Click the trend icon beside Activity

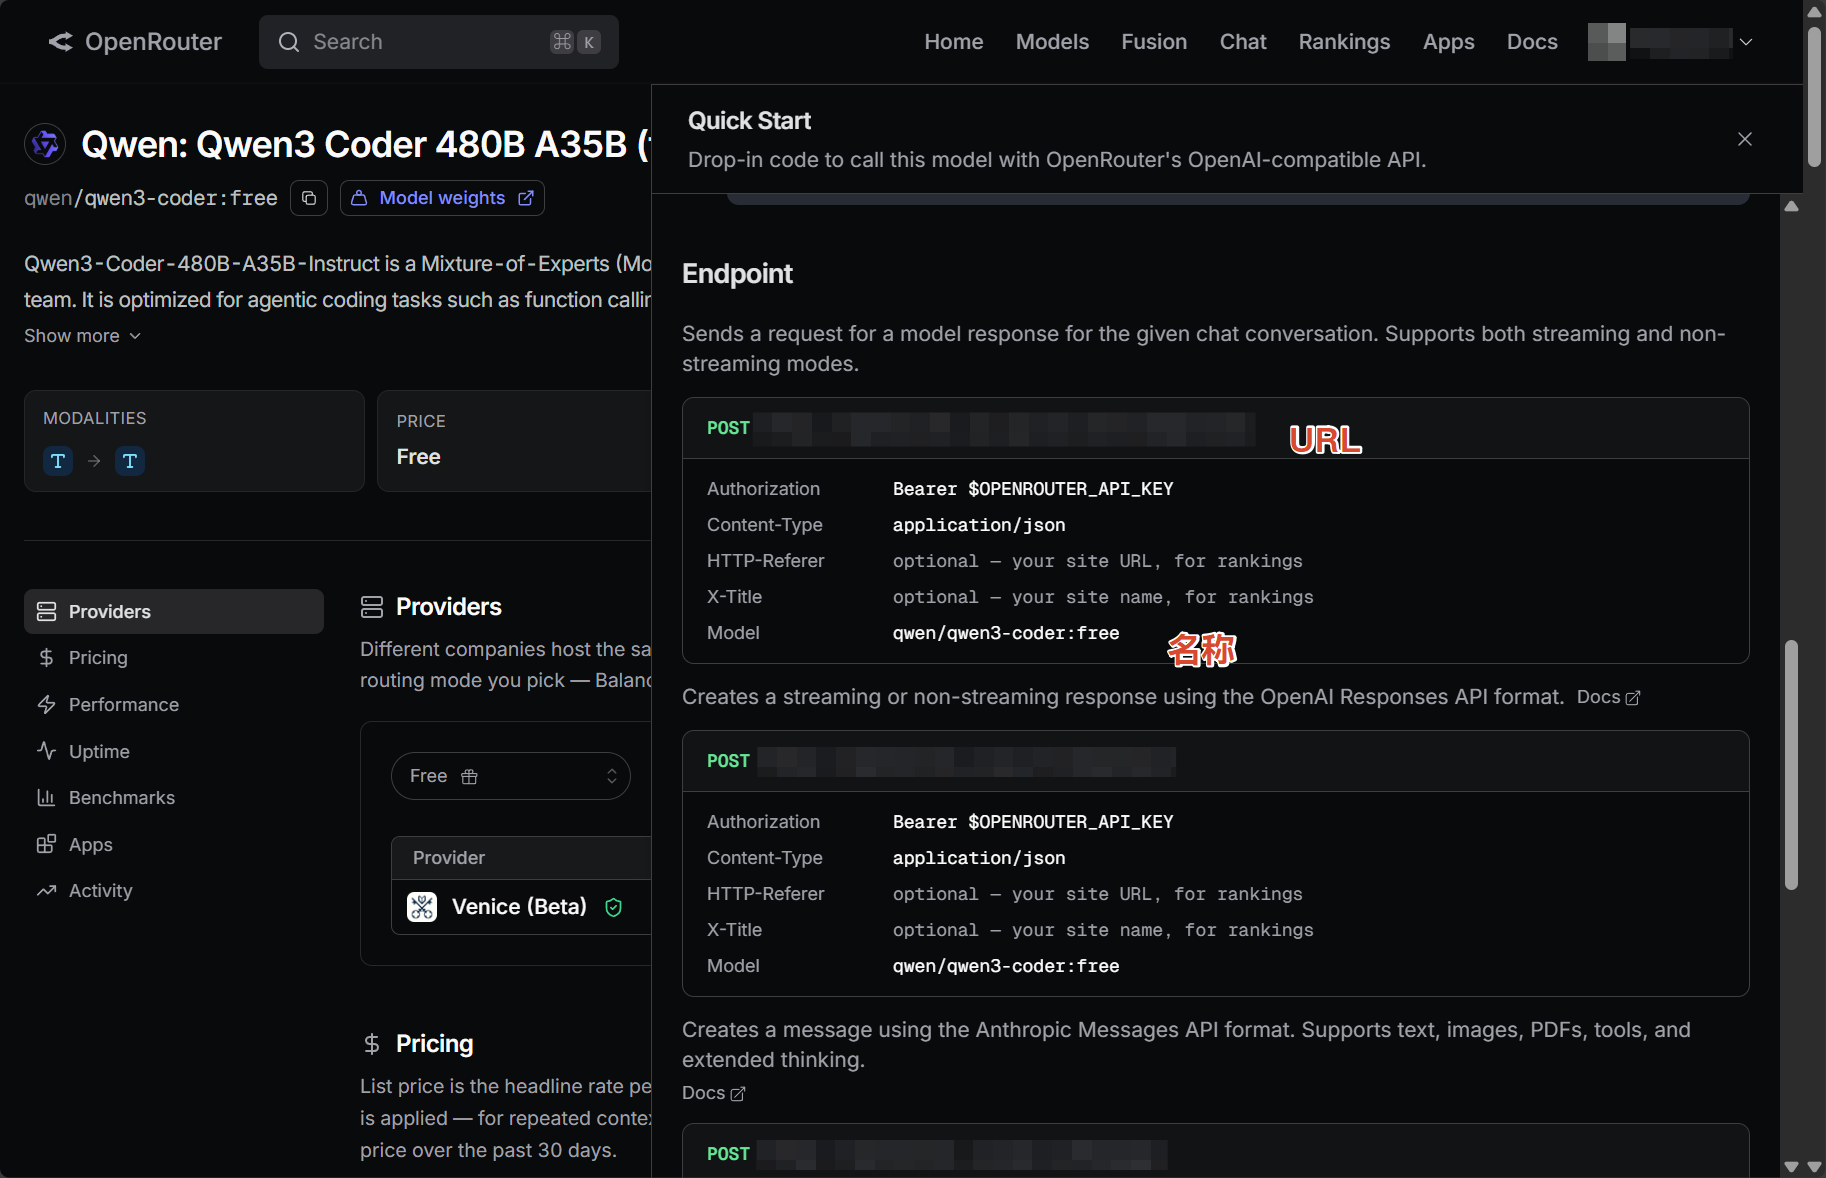(46, 890)
